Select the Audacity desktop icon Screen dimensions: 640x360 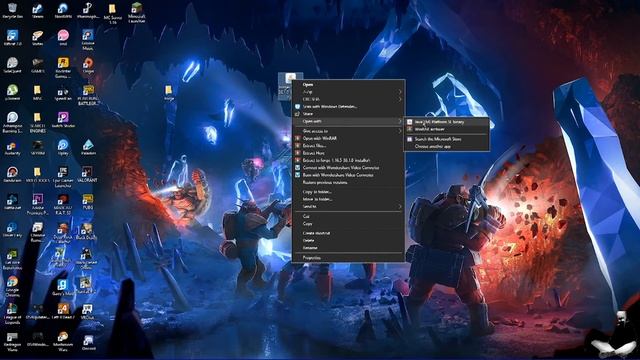tap(12, 148)
